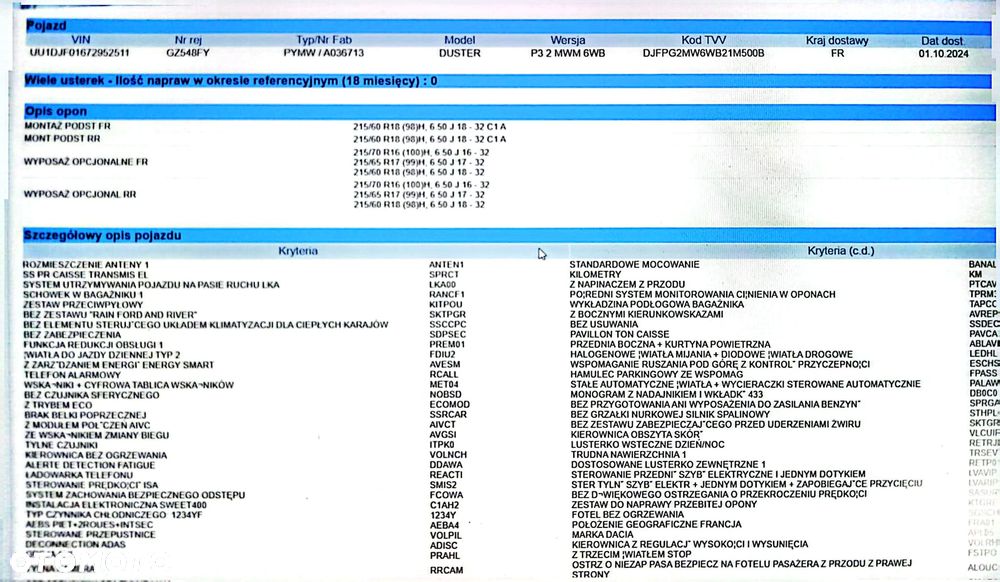Click the FCOWA code
The width and height of the screenshot is (1000, 582).
(x=446, y=495)
